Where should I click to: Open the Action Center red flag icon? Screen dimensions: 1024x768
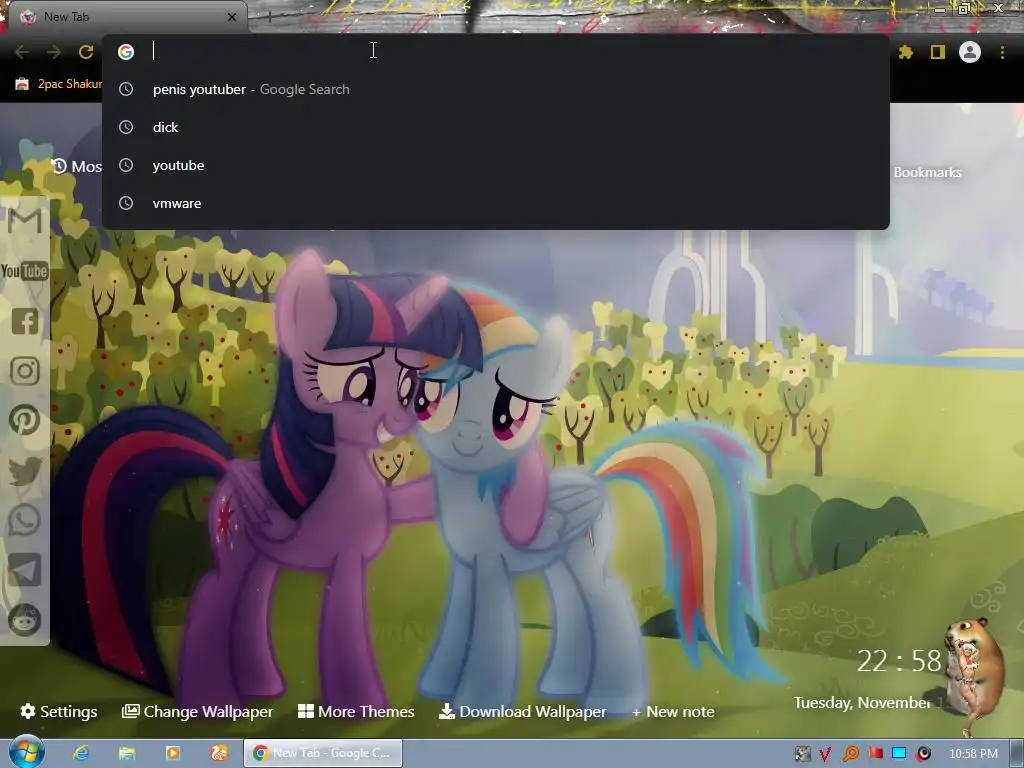point(875,753)
